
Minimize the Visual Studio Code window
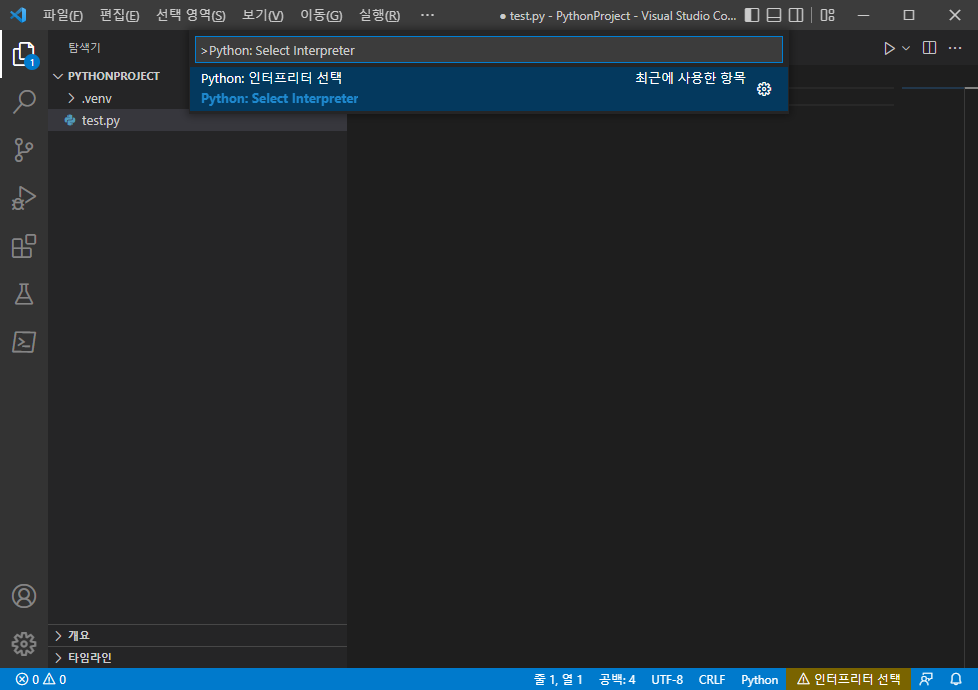click(863, 15)
